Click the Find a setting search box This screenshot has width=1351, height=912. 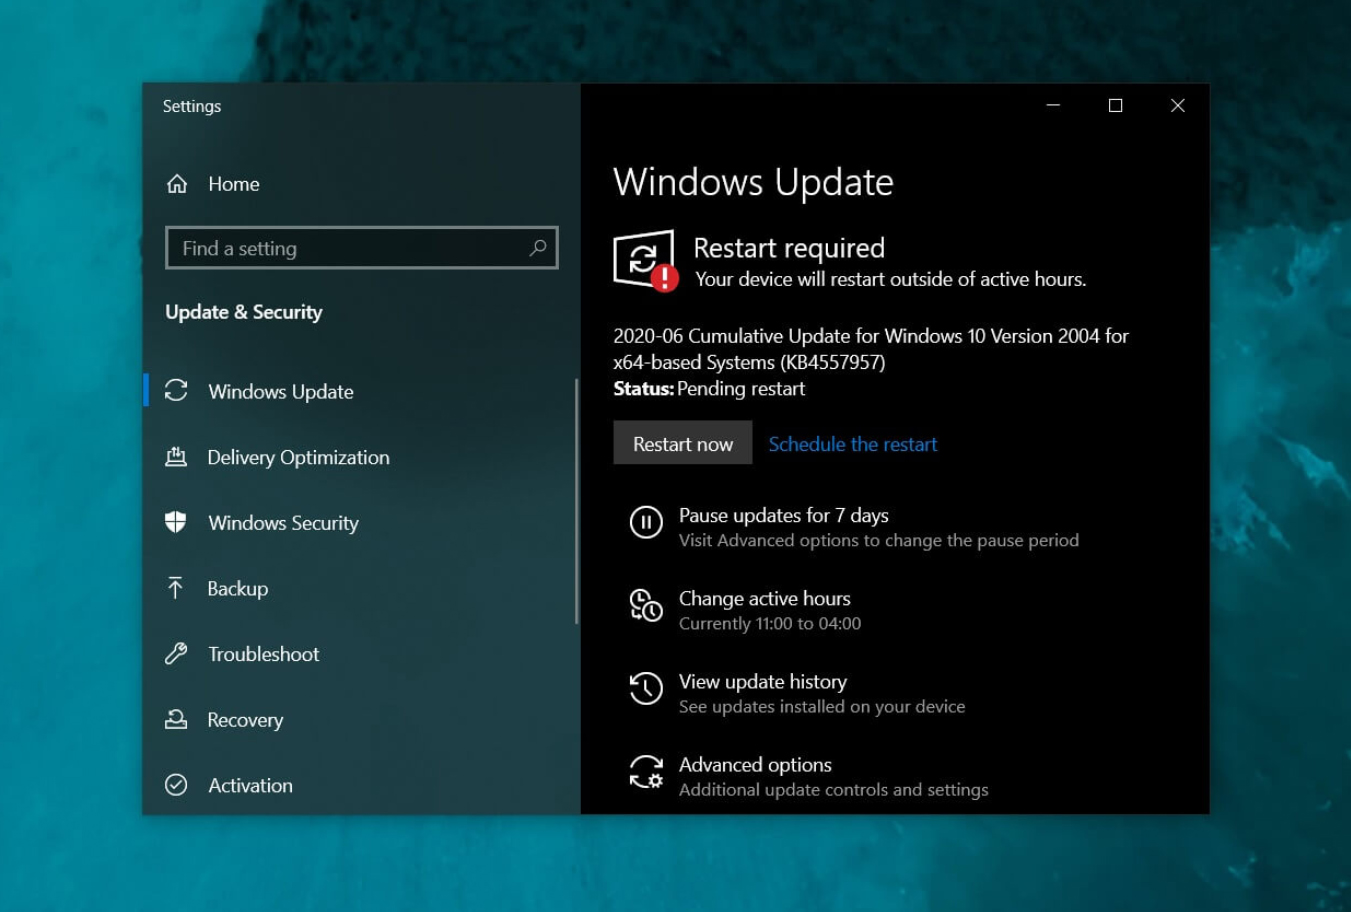coord(362,248)
